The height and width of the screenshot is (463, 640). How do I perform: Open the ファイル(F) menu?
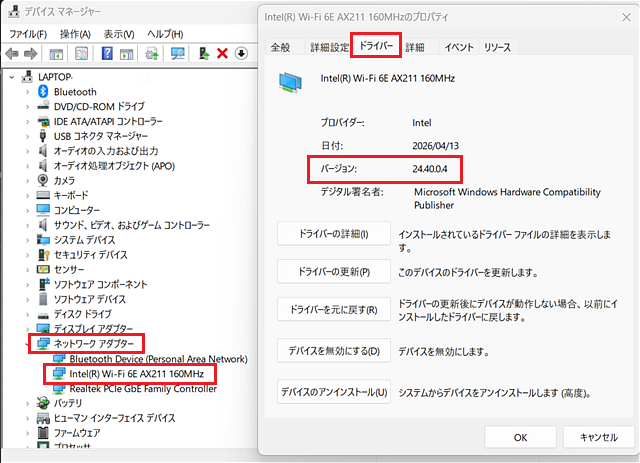tap(28, 34)
